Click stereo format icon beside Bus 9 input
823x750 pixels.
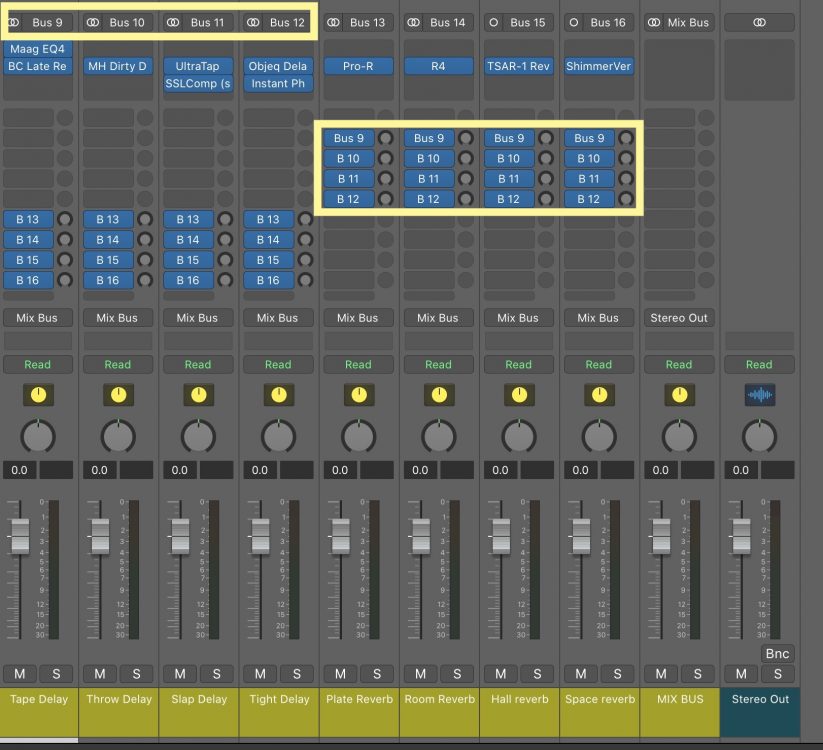pos(14,22)
